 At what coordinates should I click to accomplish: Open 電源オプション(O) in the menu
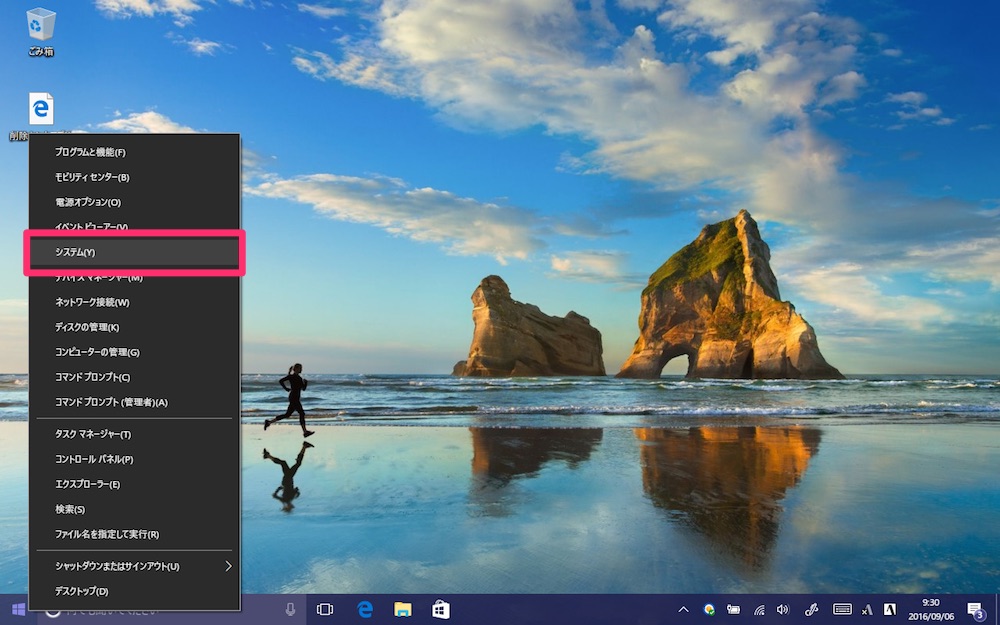click(x=135, y=202)
